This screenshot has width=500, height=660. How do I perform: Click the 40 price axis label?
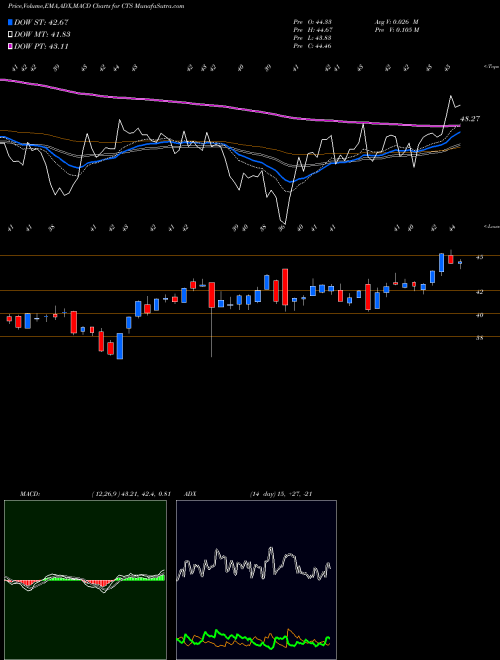[x=479, y=314]
